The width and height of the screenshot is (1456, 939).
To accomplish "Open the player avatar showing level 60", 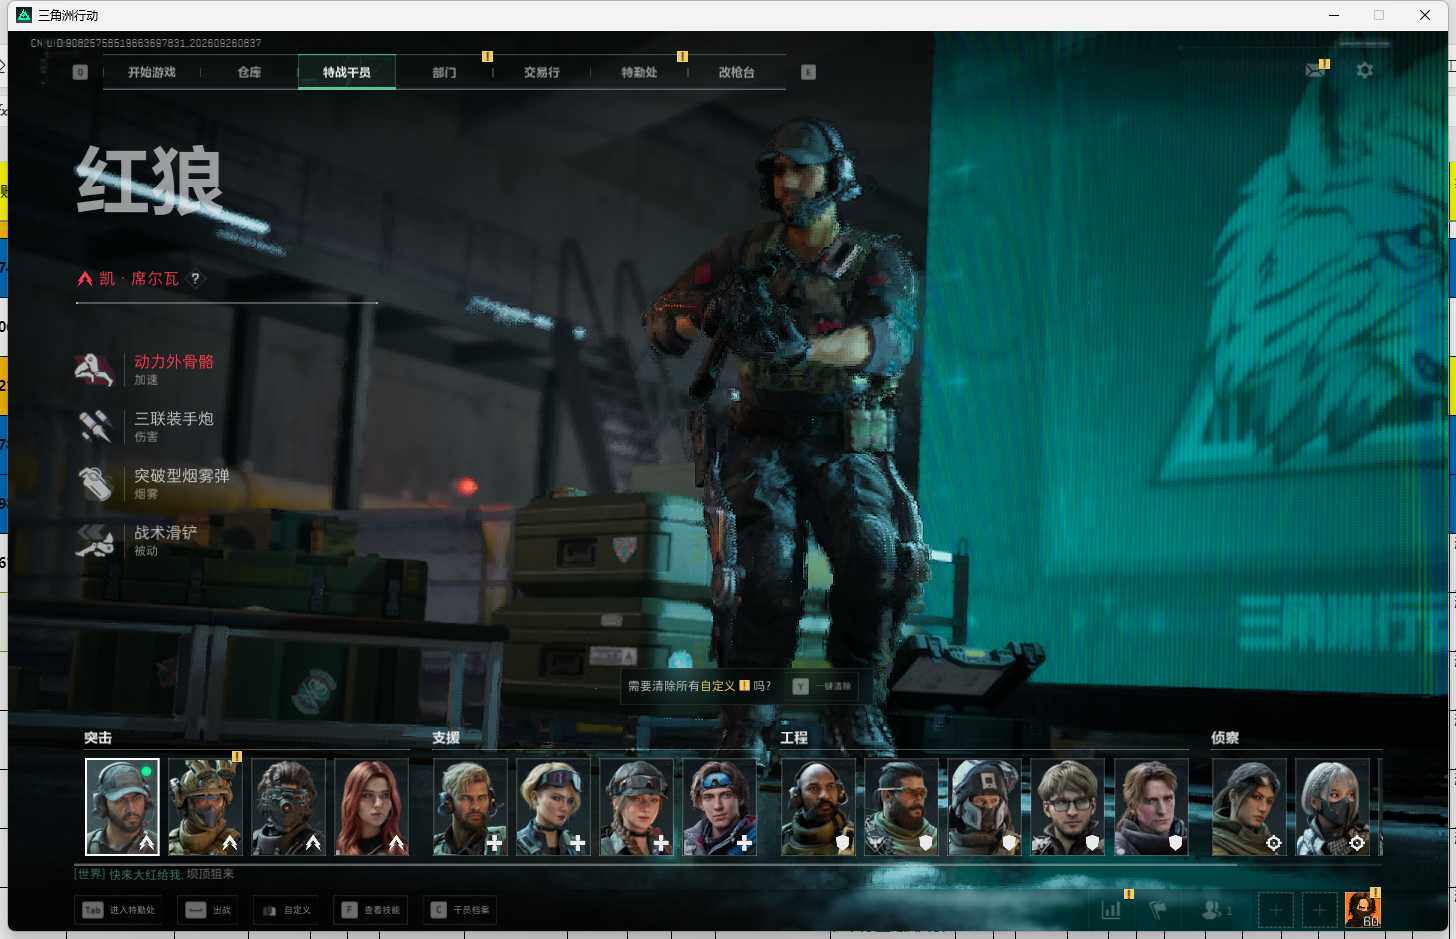I will pyautogui.click(x=1362, y=909).
